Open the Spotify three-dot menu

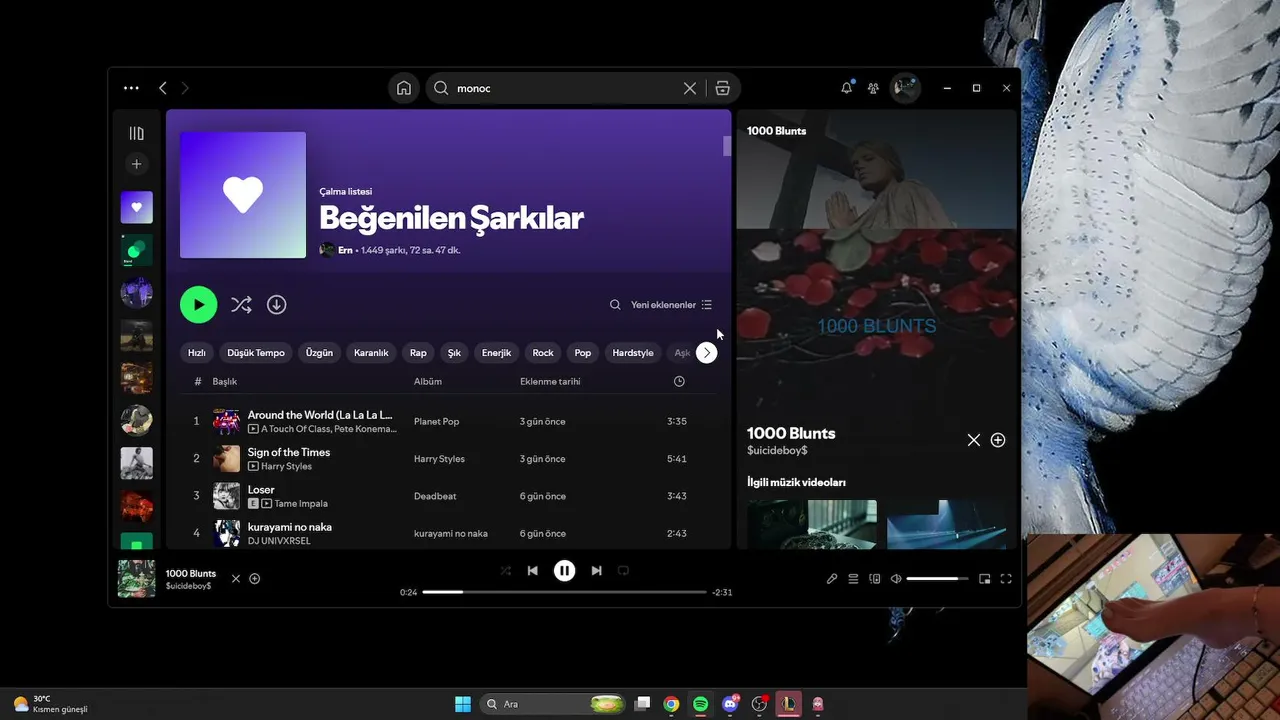[x=131, y=88]
